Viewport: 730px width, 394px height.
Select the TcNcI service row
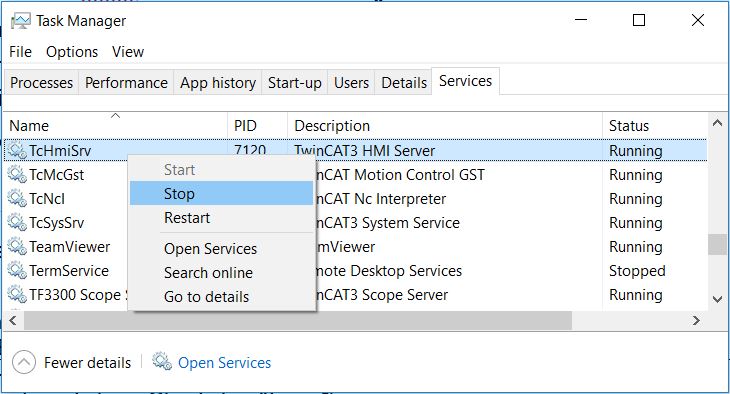click(x=356, y=199)
